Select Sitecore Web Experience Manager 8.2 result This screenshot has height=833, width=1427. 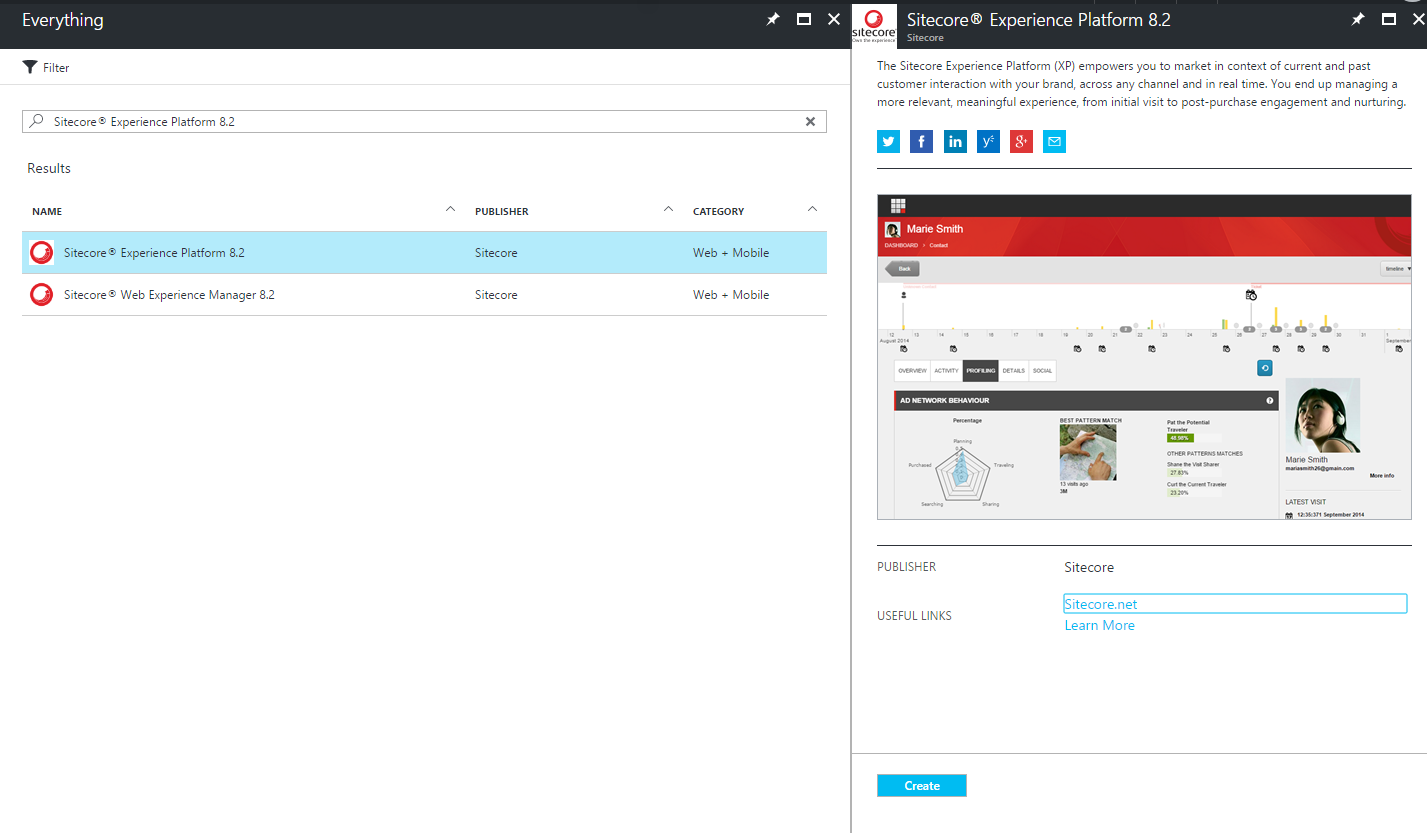(x=424, y=295)
